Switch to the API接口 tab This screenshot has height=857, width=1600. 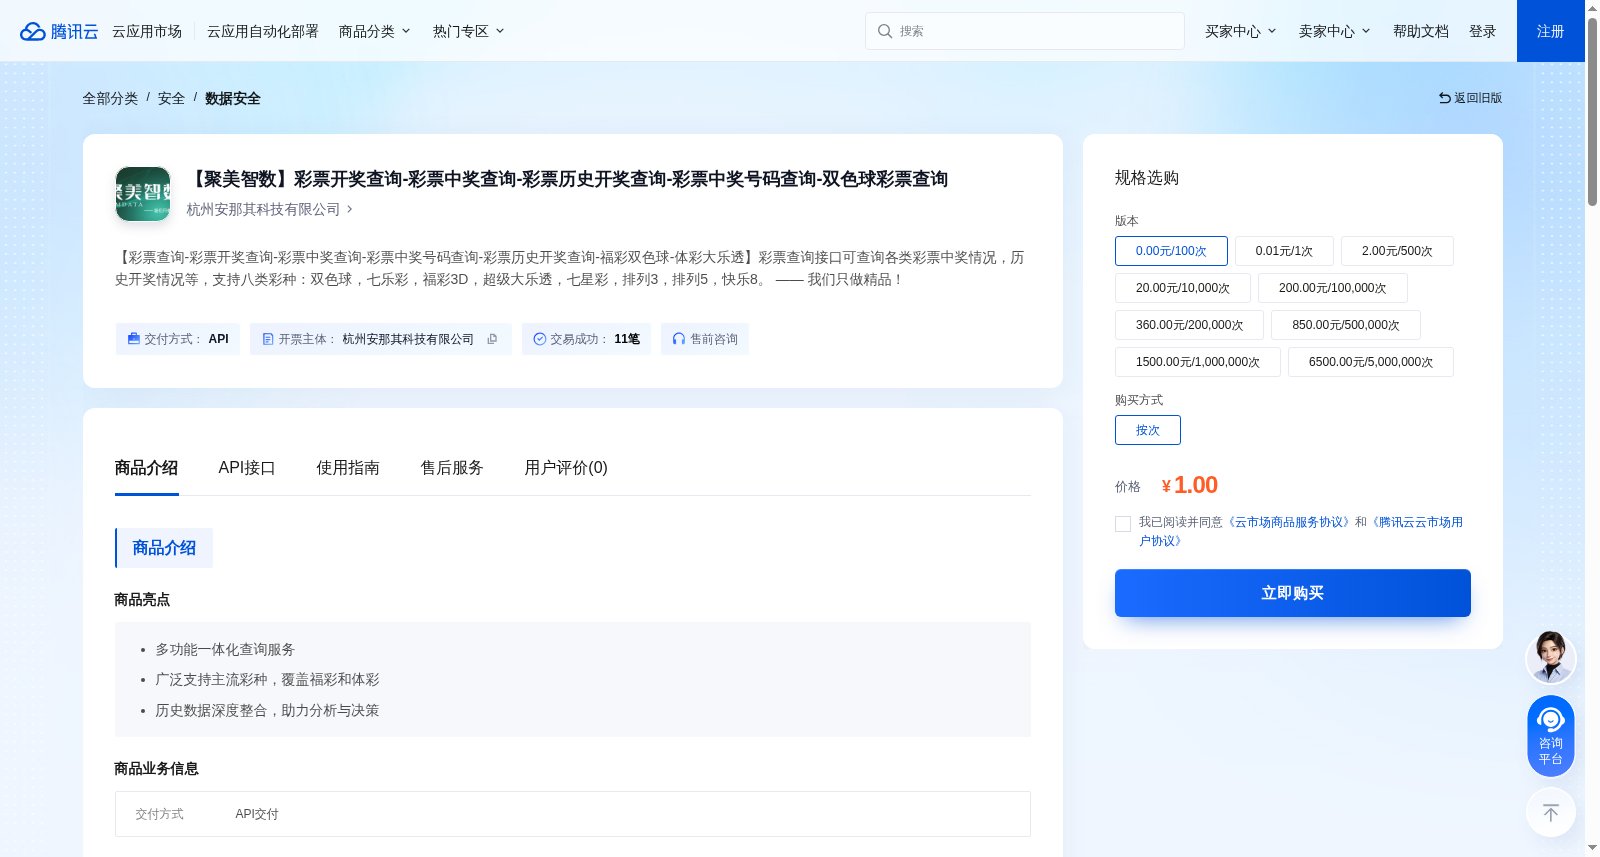[x=247, y=468]
